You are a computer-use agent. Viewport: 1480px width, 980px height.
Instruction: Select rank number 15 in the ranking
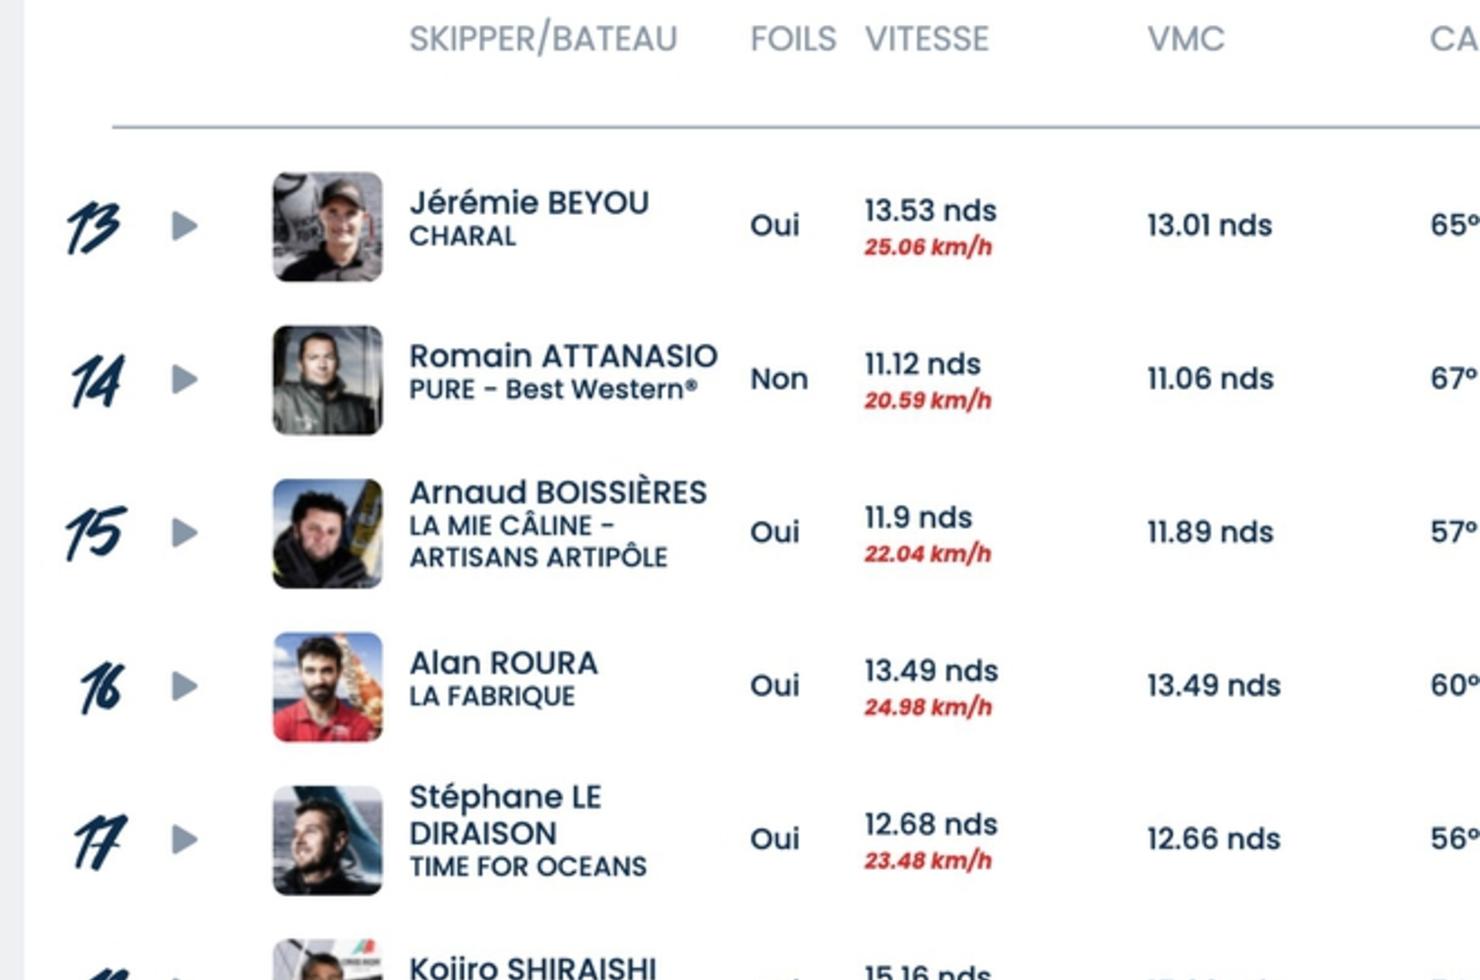tap(95, 533)
